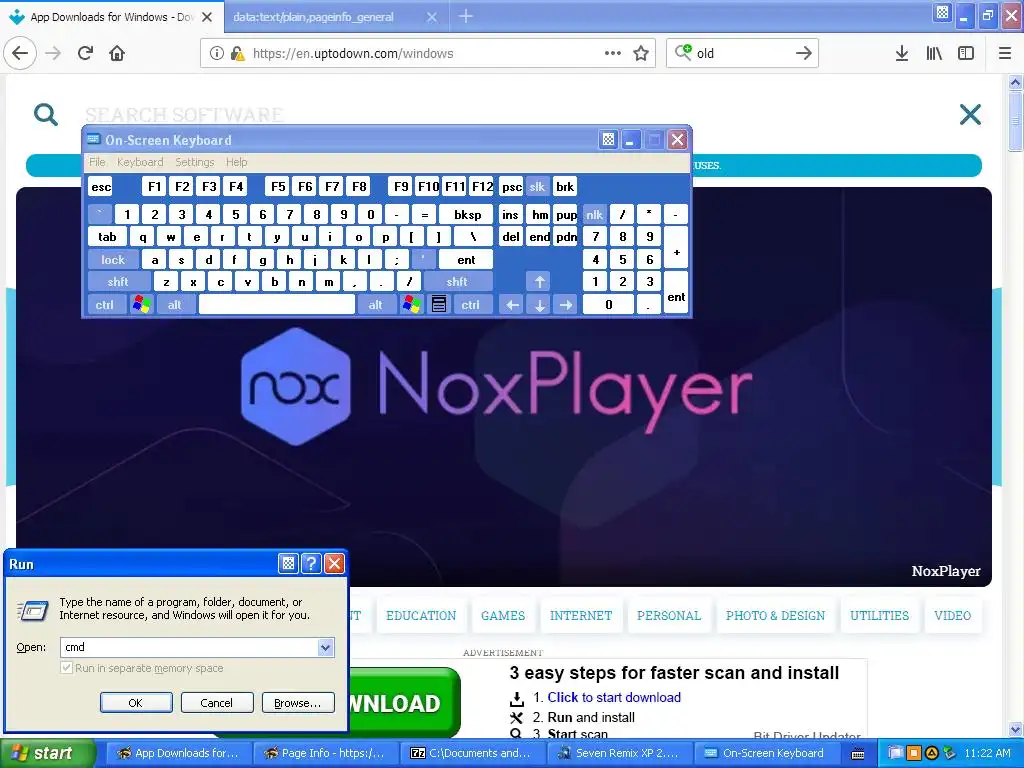This screenshot has width=1024, height=768.
Task: Open Seven Remix XP taskbar item
Action: coord(618,753)
